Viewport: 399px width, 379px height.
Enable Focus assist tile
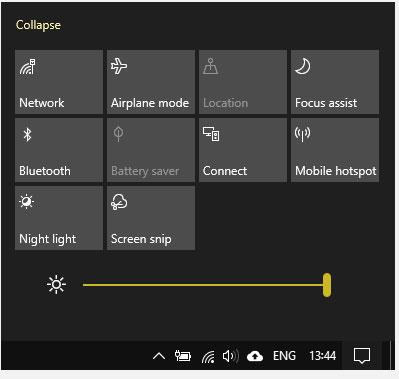coord(335,82)
